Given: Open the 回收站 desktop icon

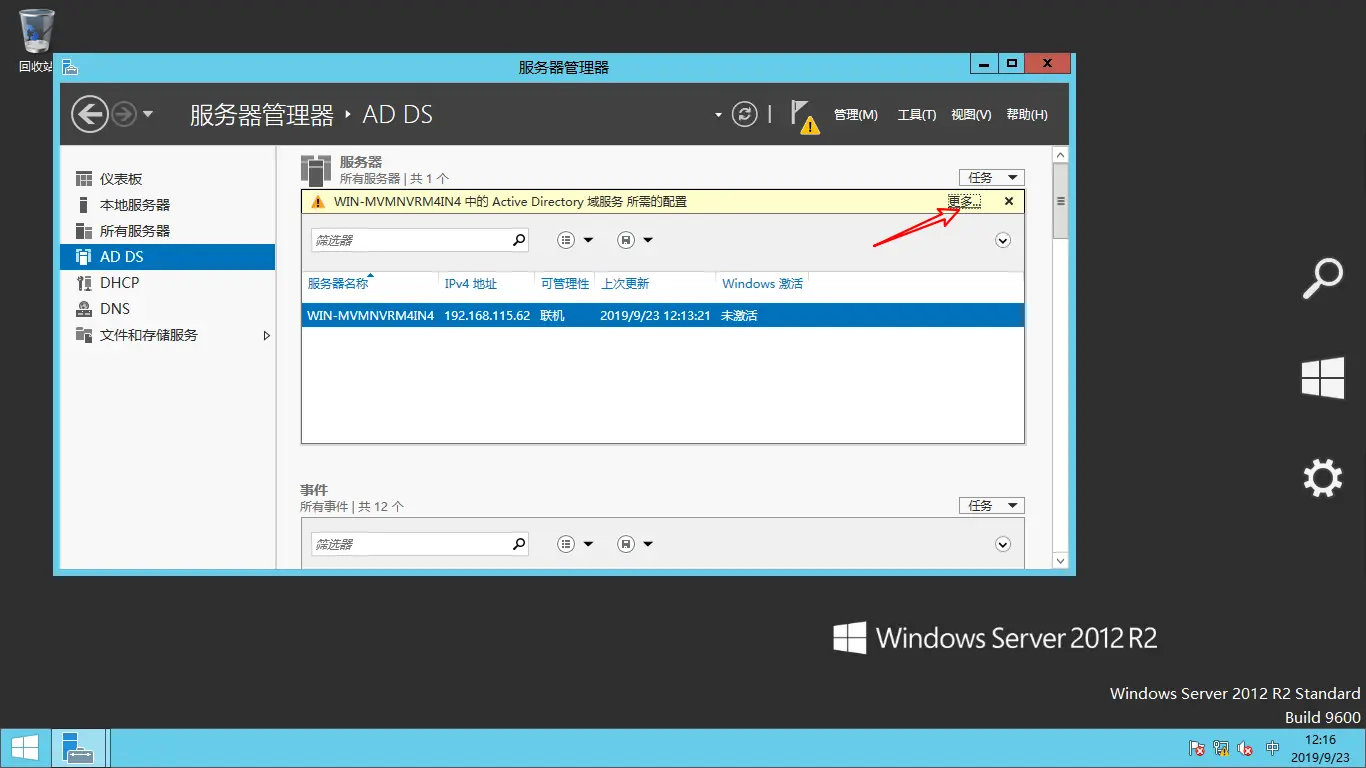Looking at the screenshot, I should click(x=36, y=41).
